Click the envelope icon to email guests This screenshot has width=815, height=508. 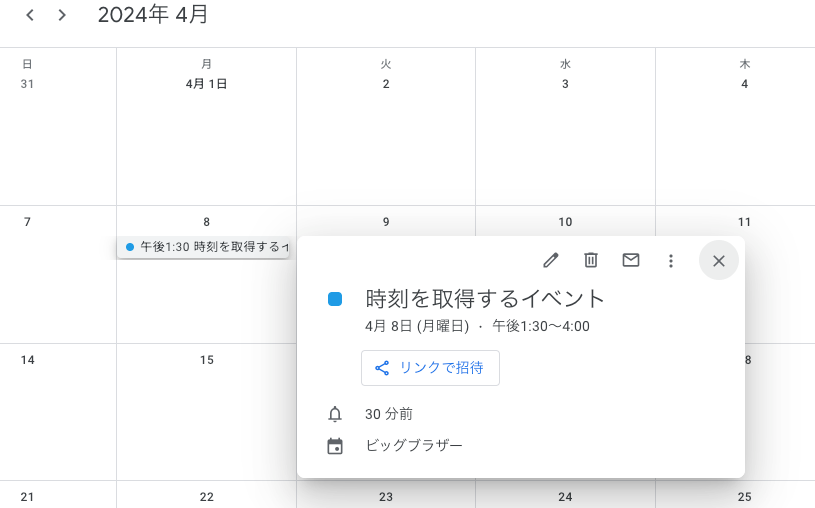pos(631,260)
